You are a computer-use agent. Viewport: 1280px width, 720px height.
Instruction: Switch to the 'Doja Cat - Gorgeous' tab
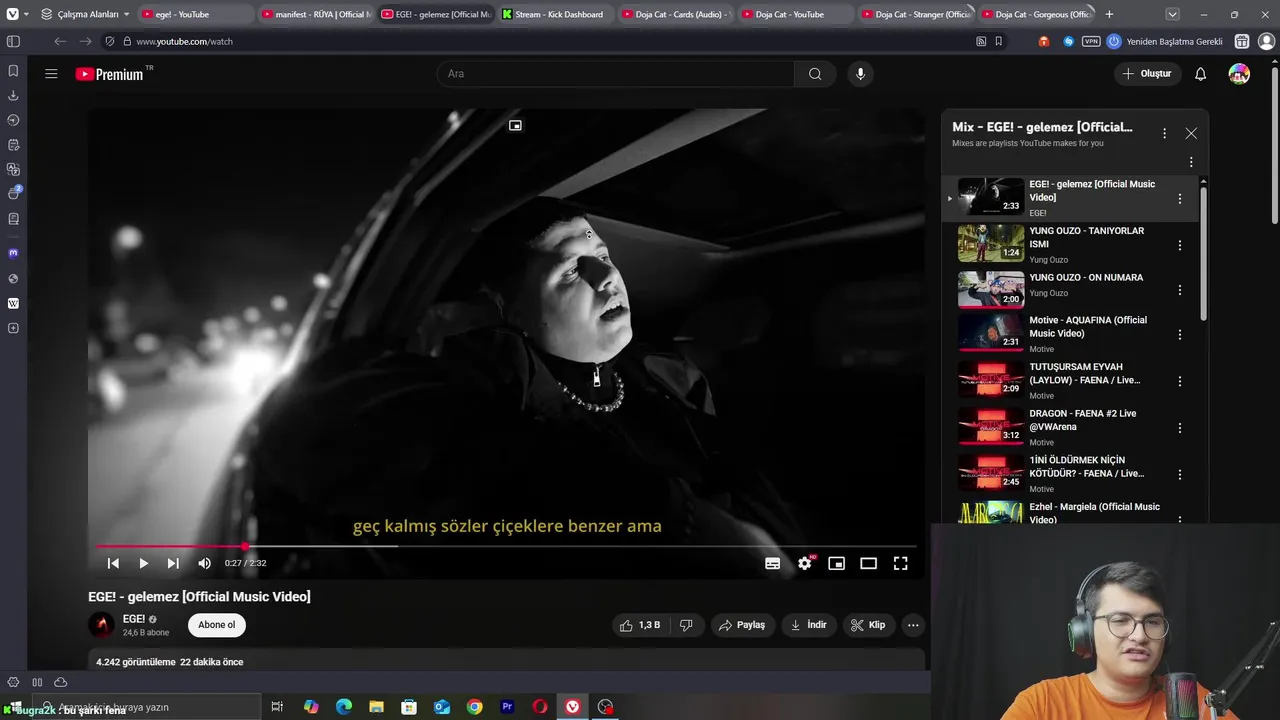pyautogui.click(x=1036, y=14)
